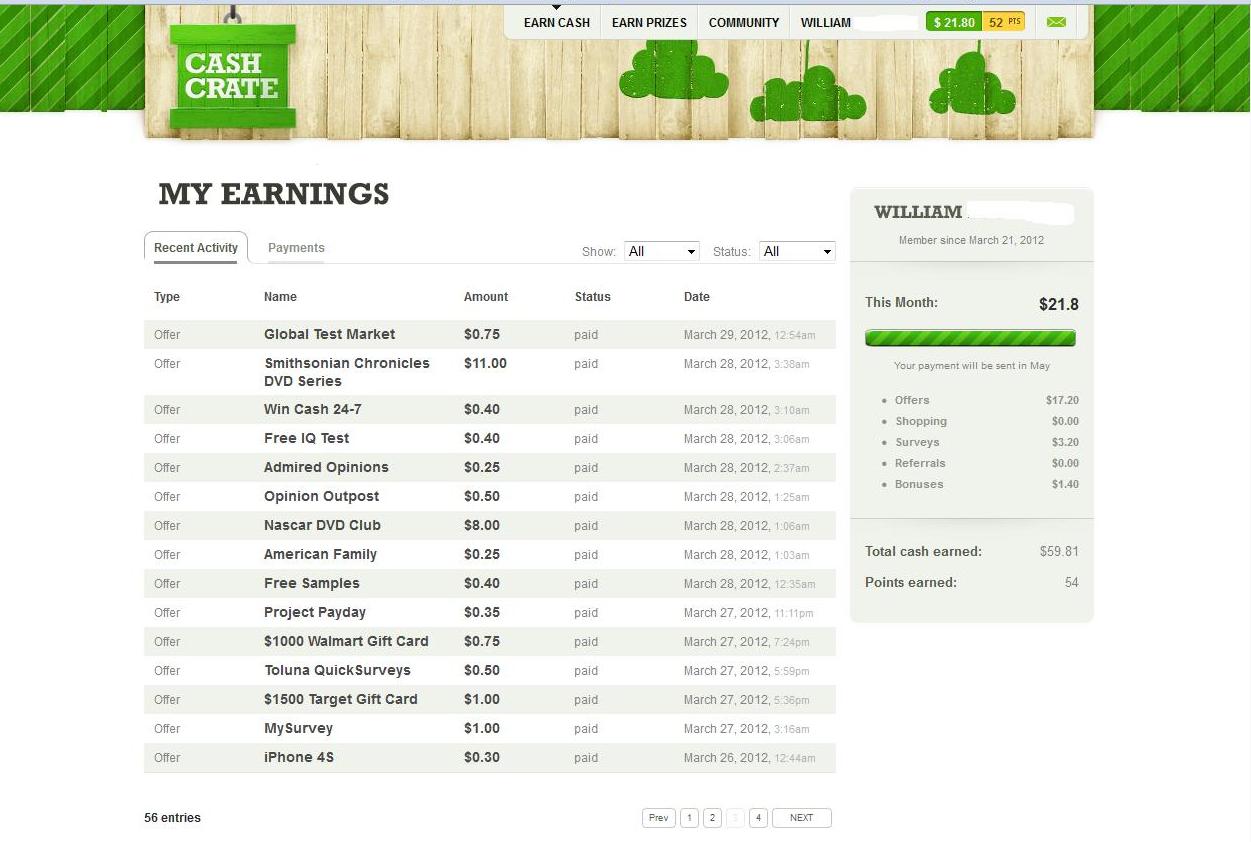Click the Referrals earnings line

pyautogui.click(x=920, y=463)
